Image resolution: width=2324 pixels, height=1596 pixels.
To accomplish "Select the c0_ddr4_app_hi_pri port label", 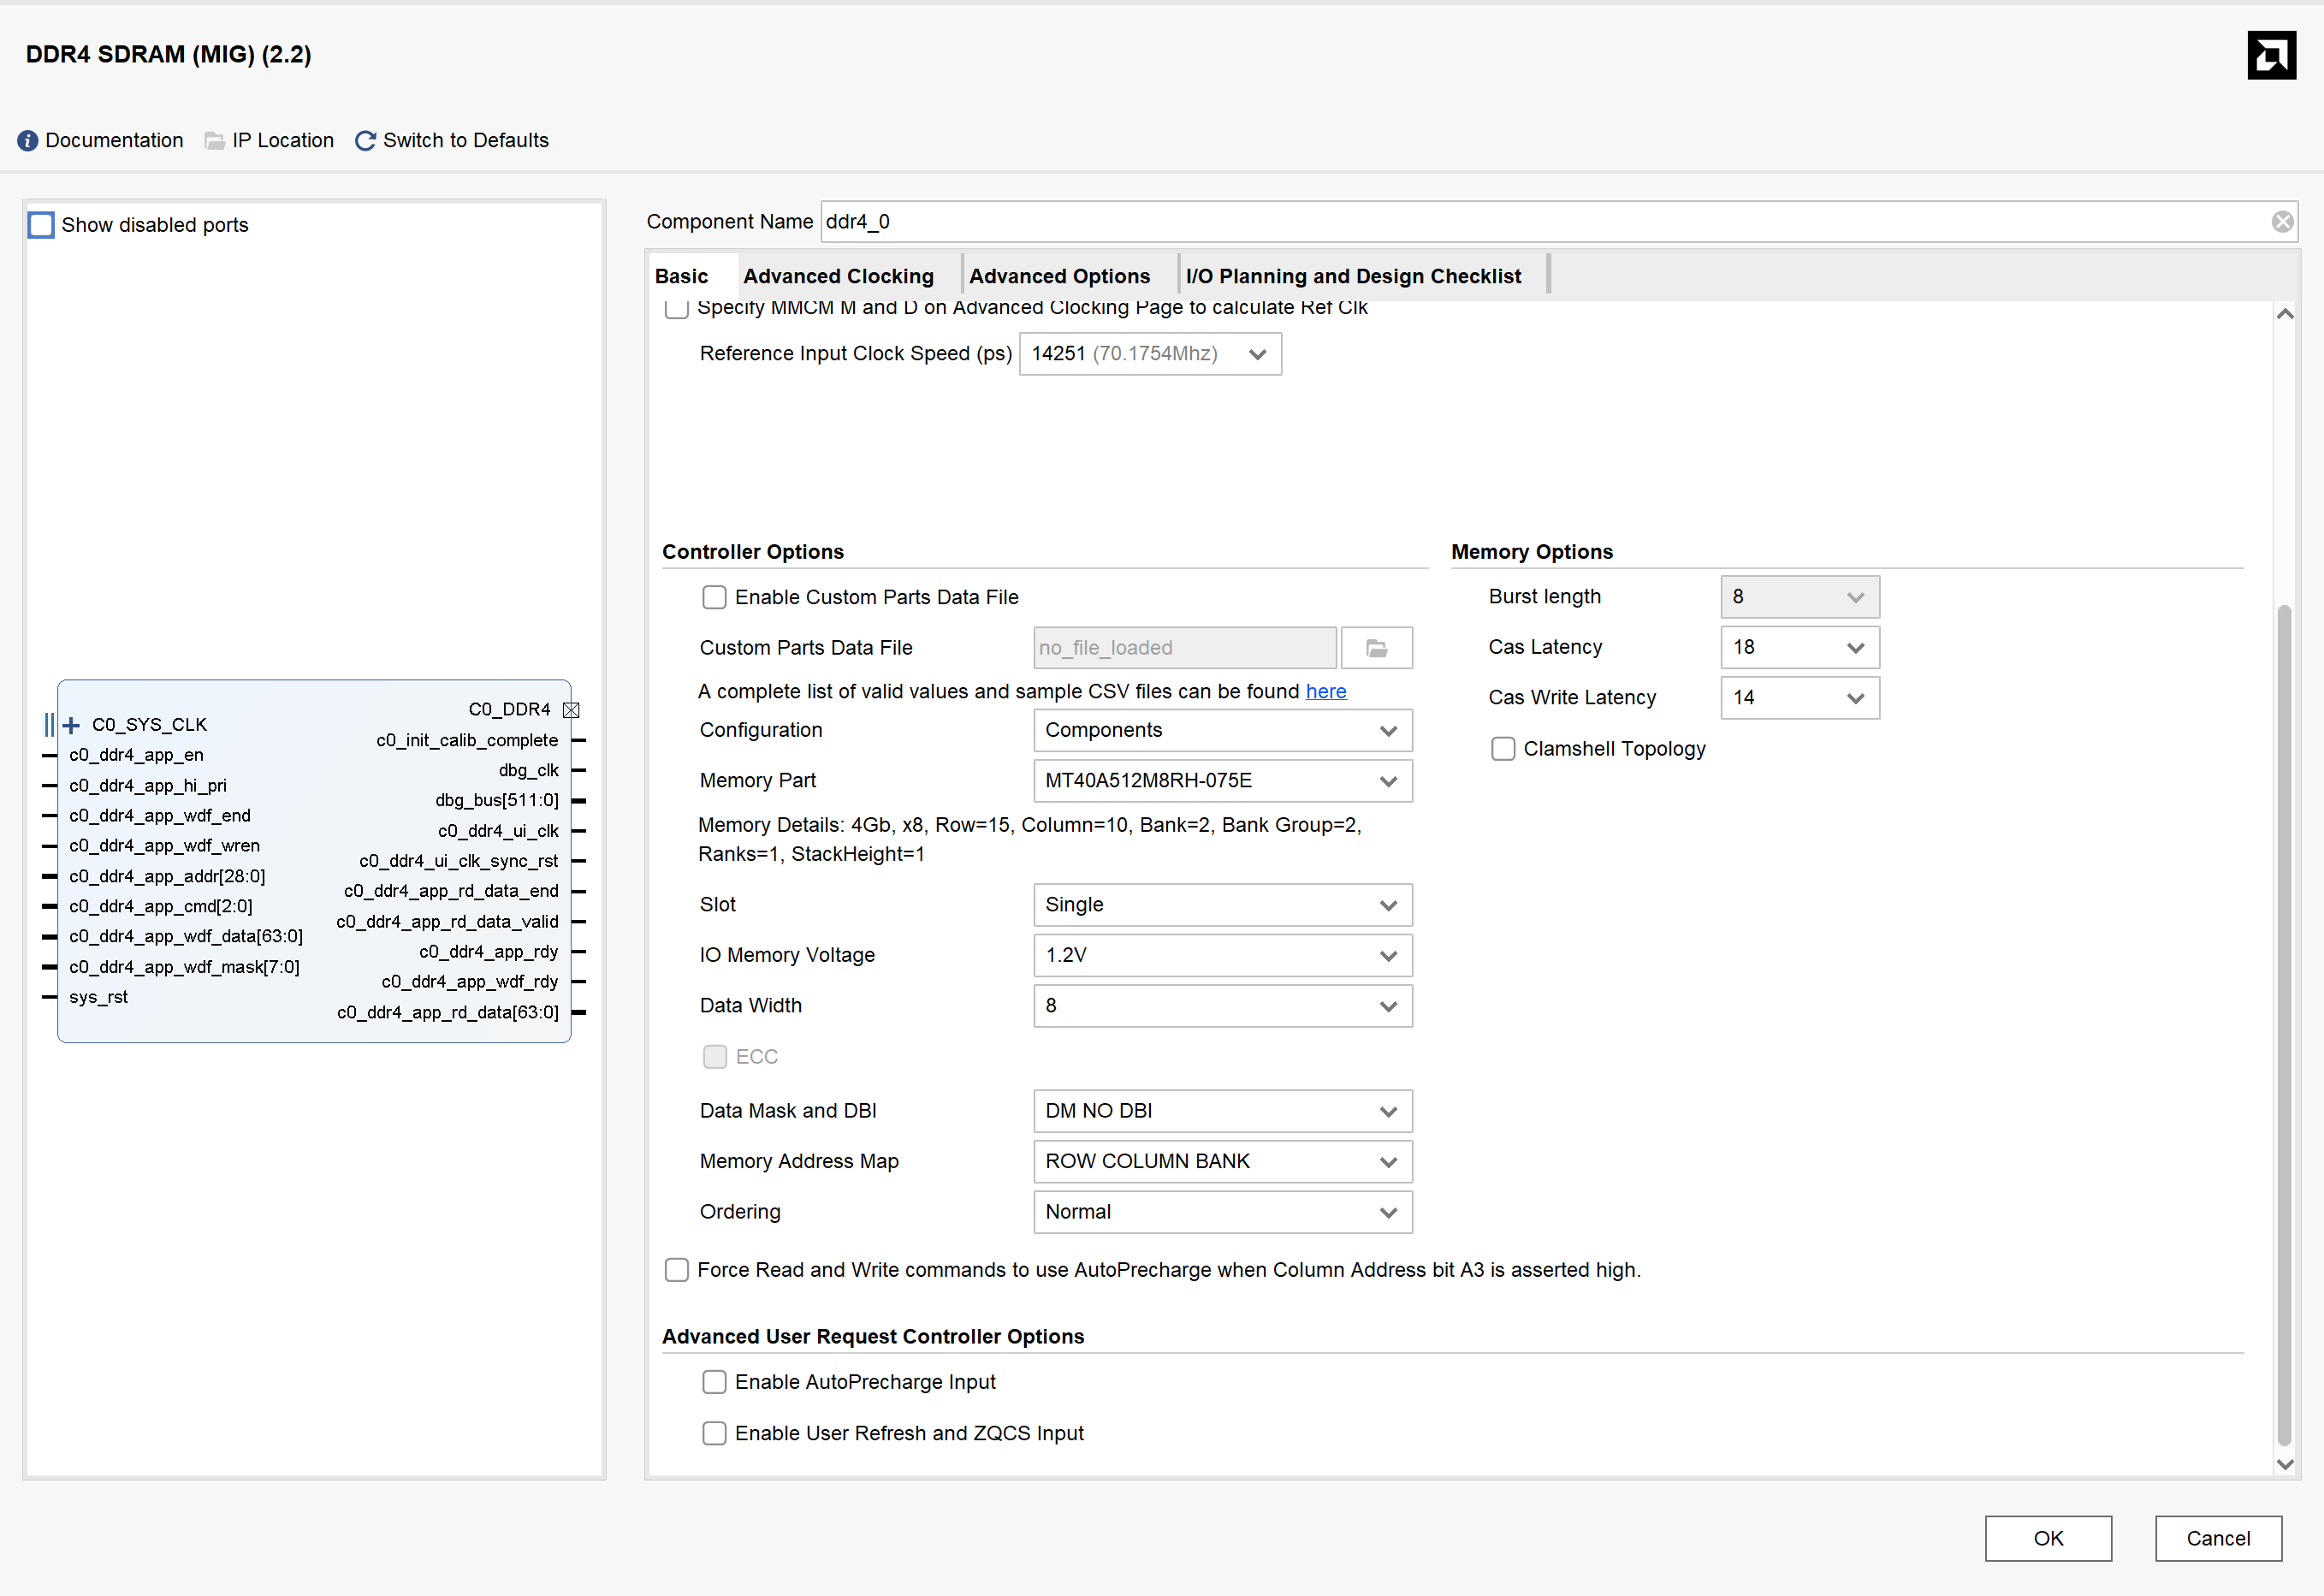I will pos(148,786).
